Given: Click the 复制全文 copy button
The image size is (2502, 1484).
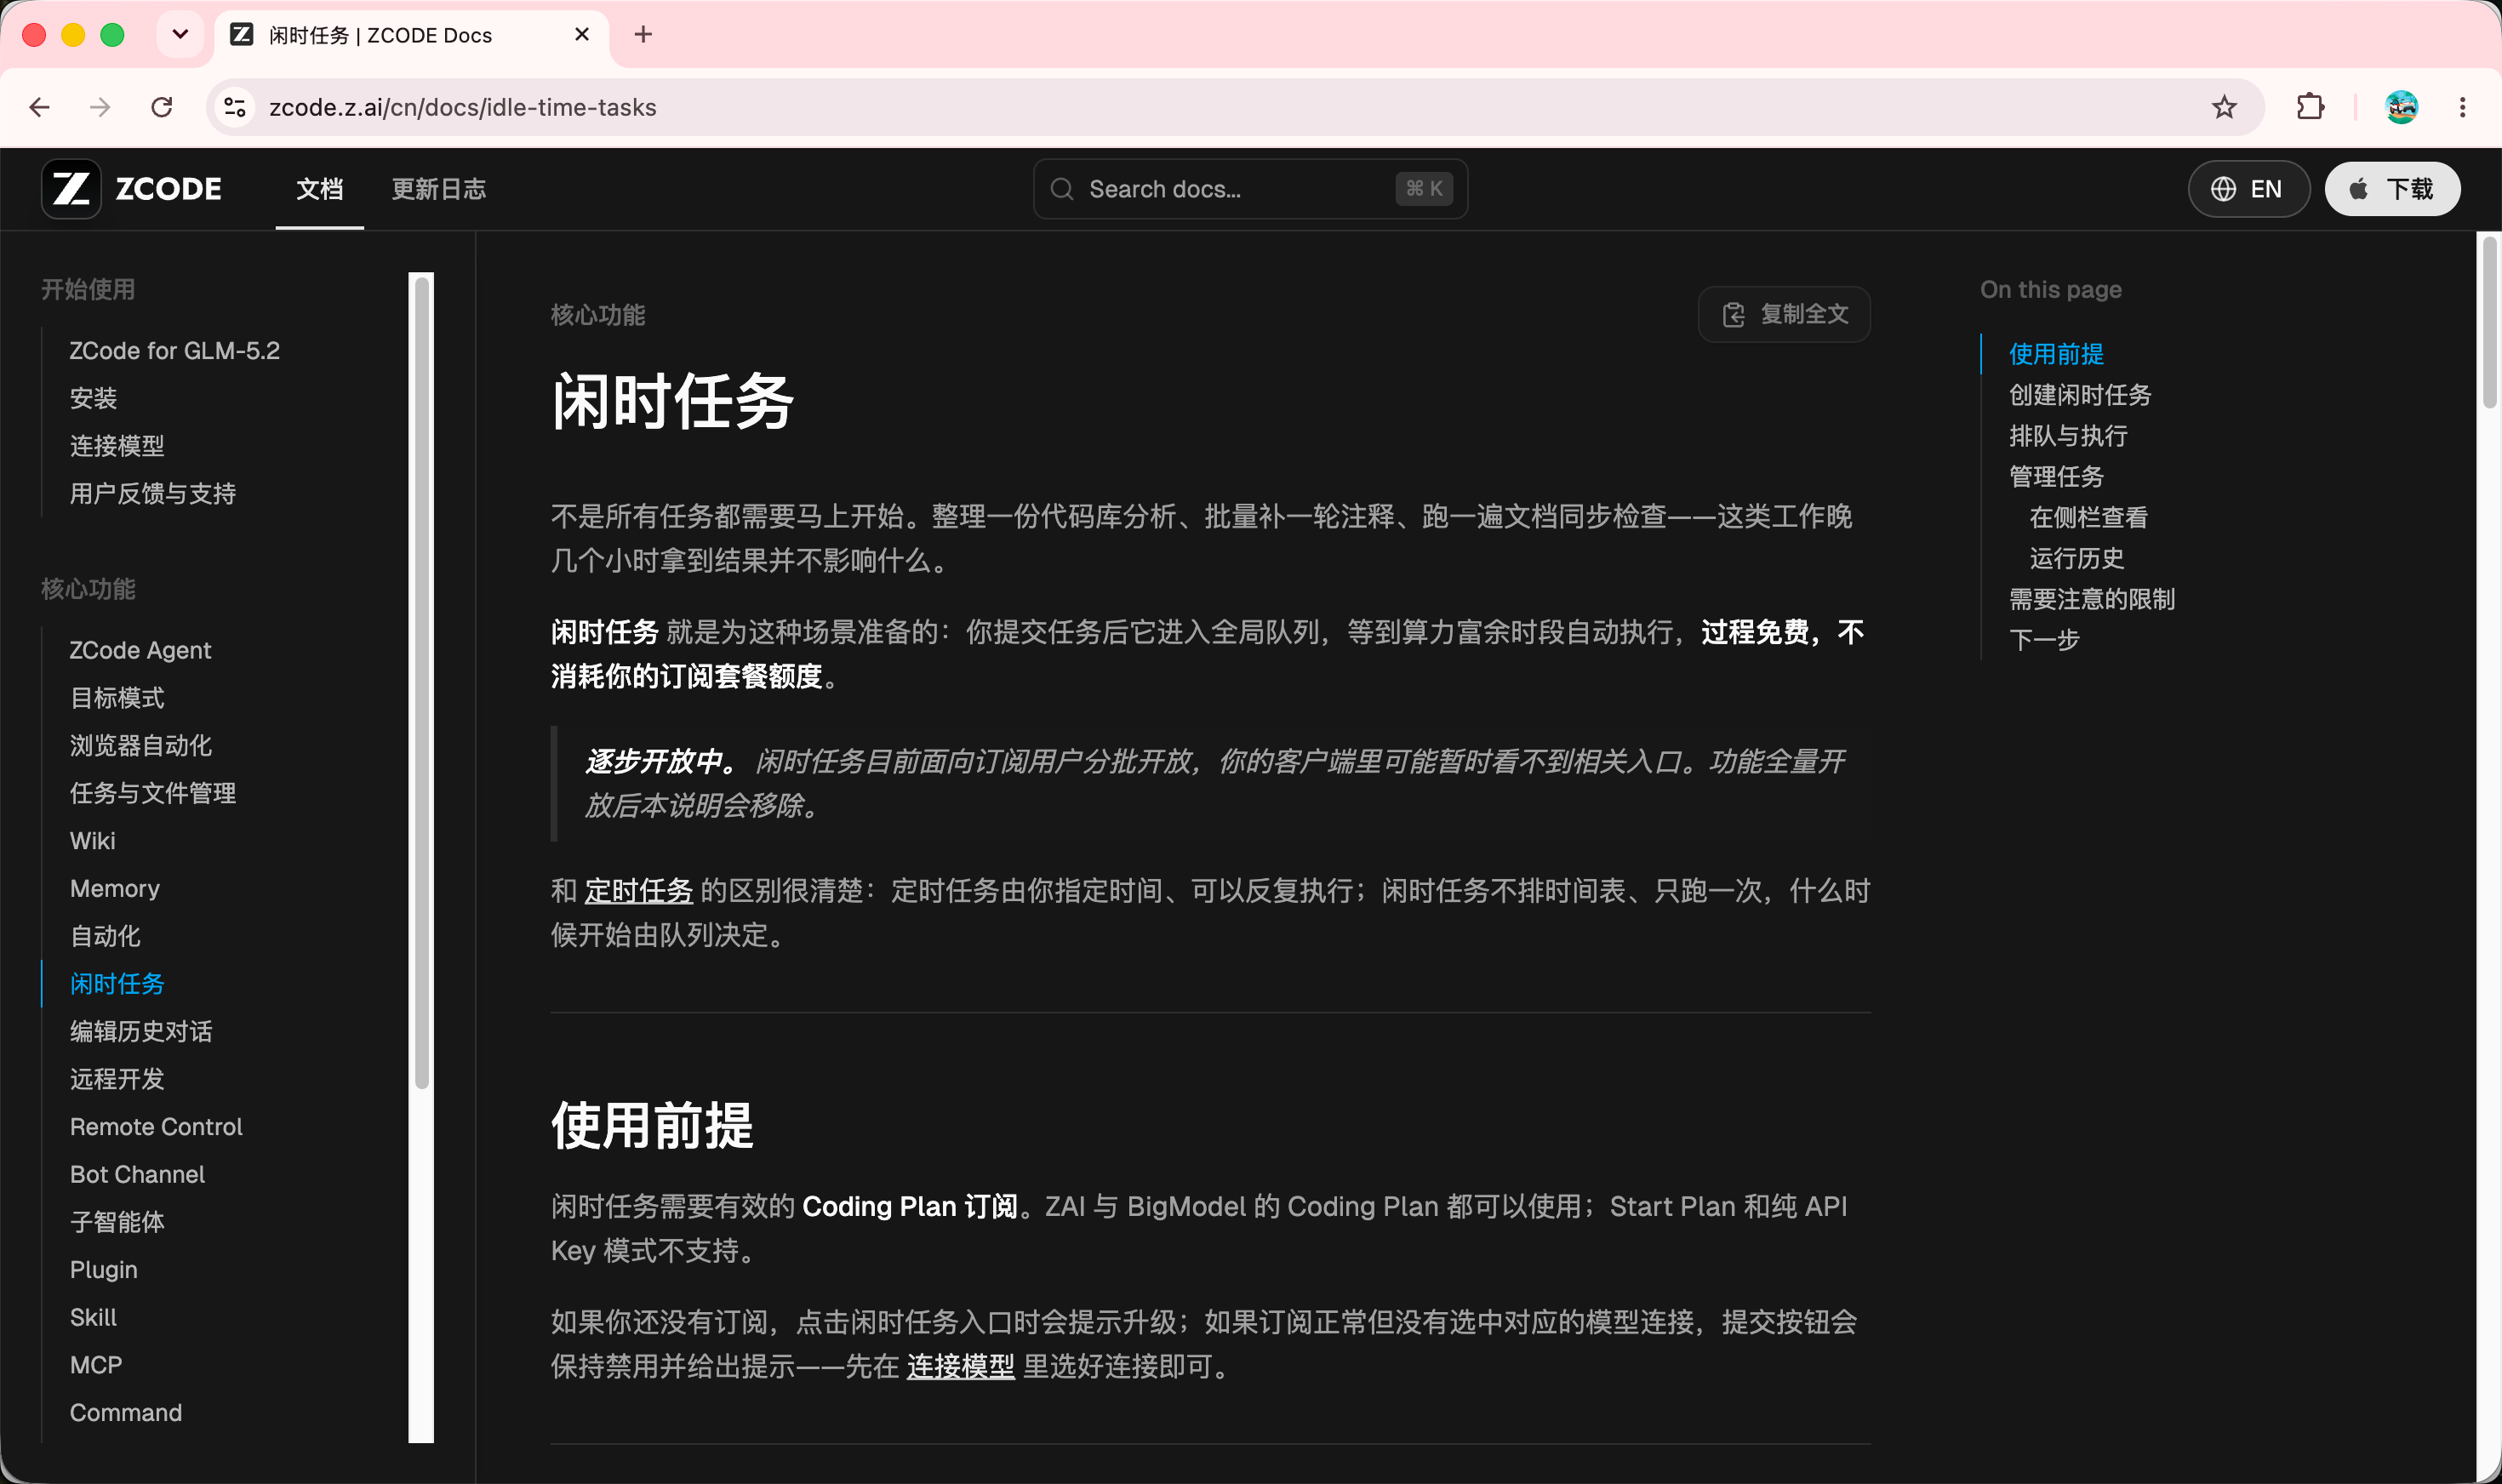Looking at the screenshot, I should tap(1784, 315).
